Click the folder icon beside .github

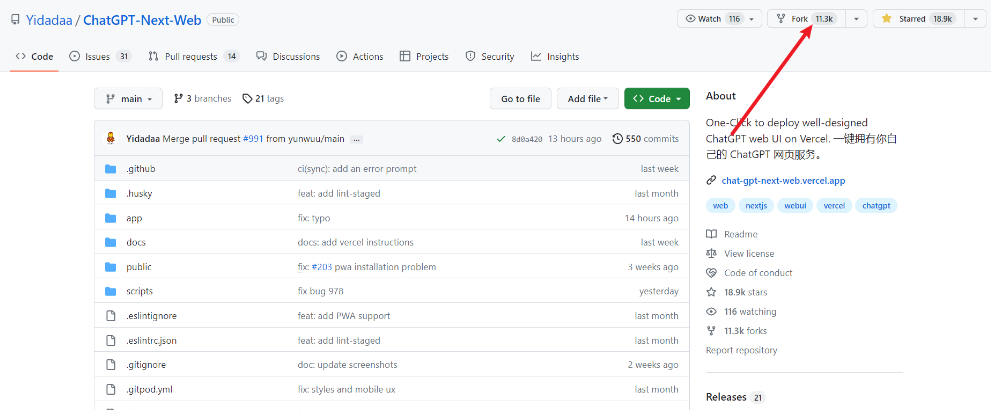tap(111, 169)
